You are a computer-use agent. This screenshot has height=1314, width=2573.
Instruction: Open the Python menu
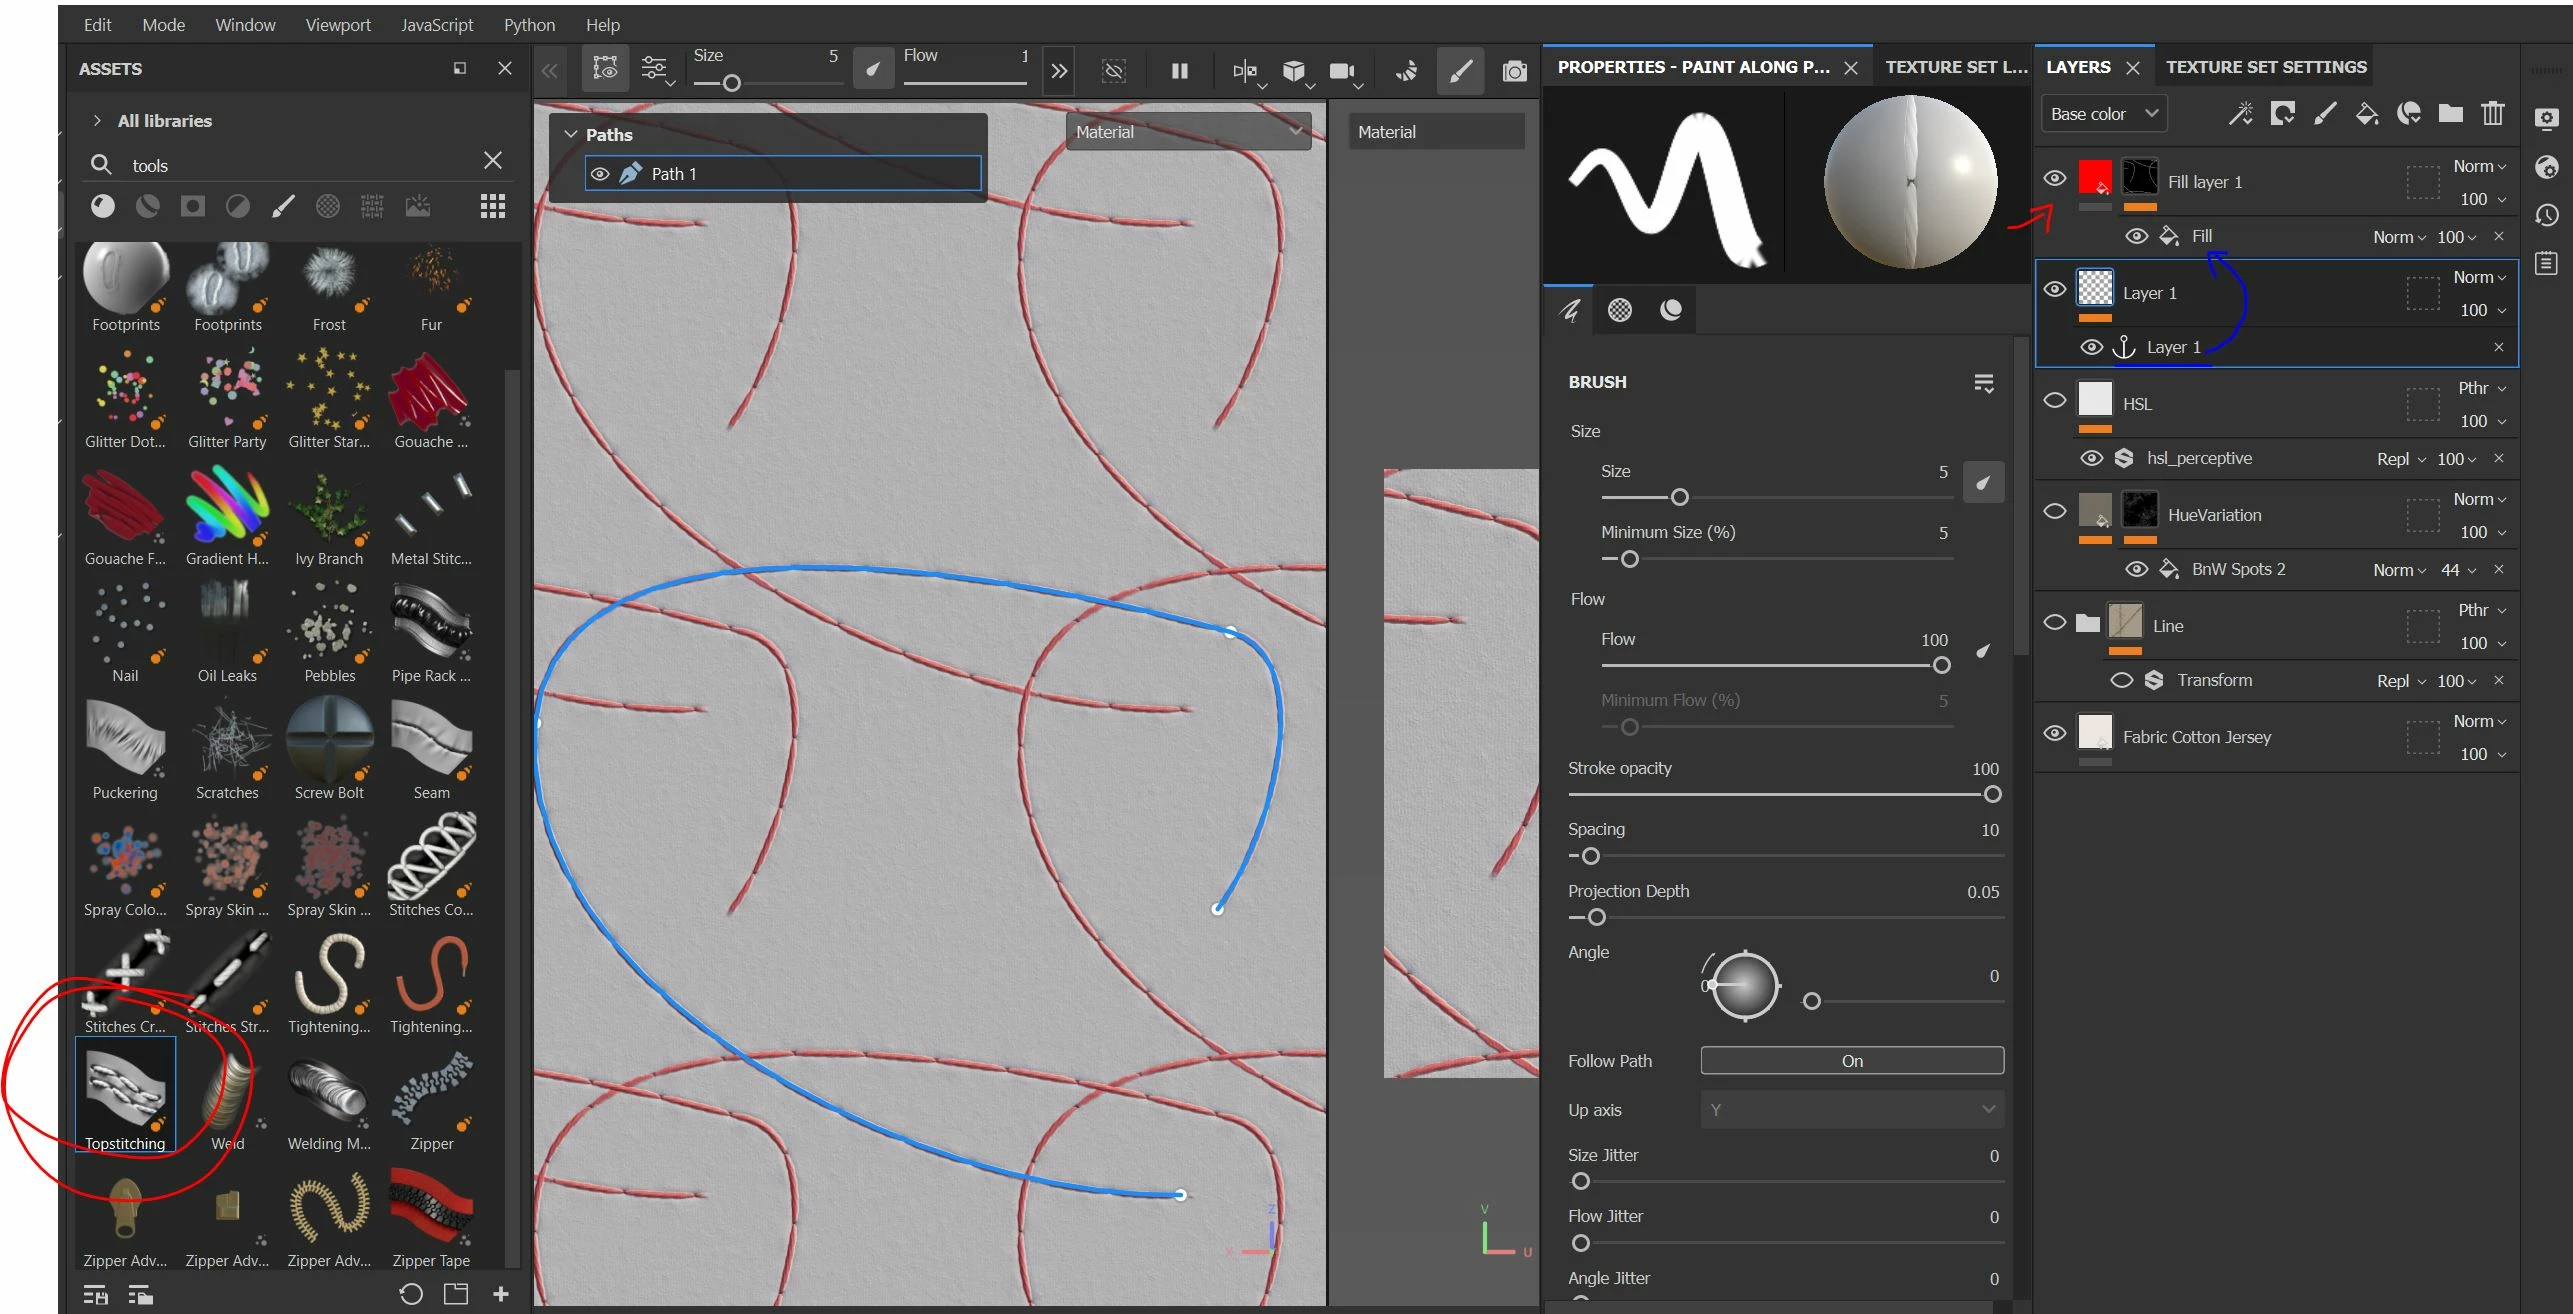pyautogui.click(x=529, y=25)
